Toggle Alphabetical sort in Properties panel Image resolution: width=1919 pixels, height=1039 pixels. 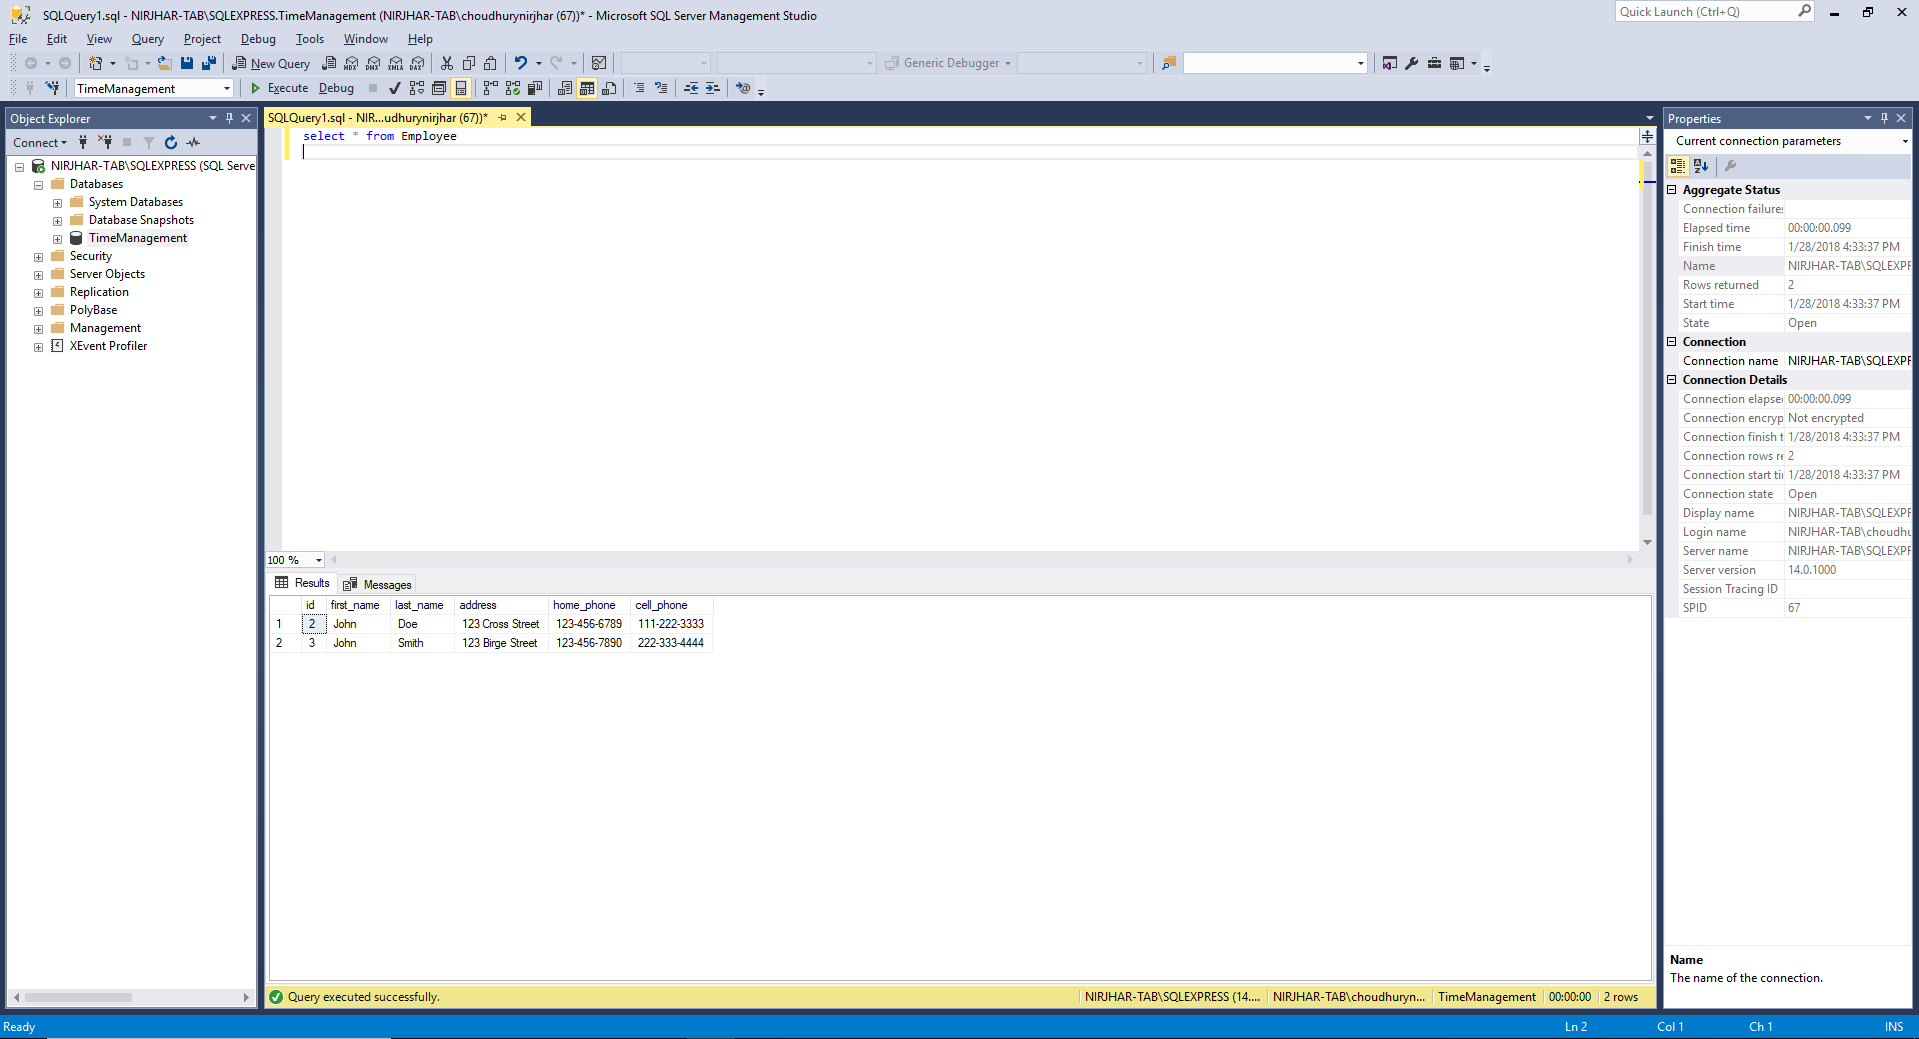pyautogui.click(x=1701, y=166)
